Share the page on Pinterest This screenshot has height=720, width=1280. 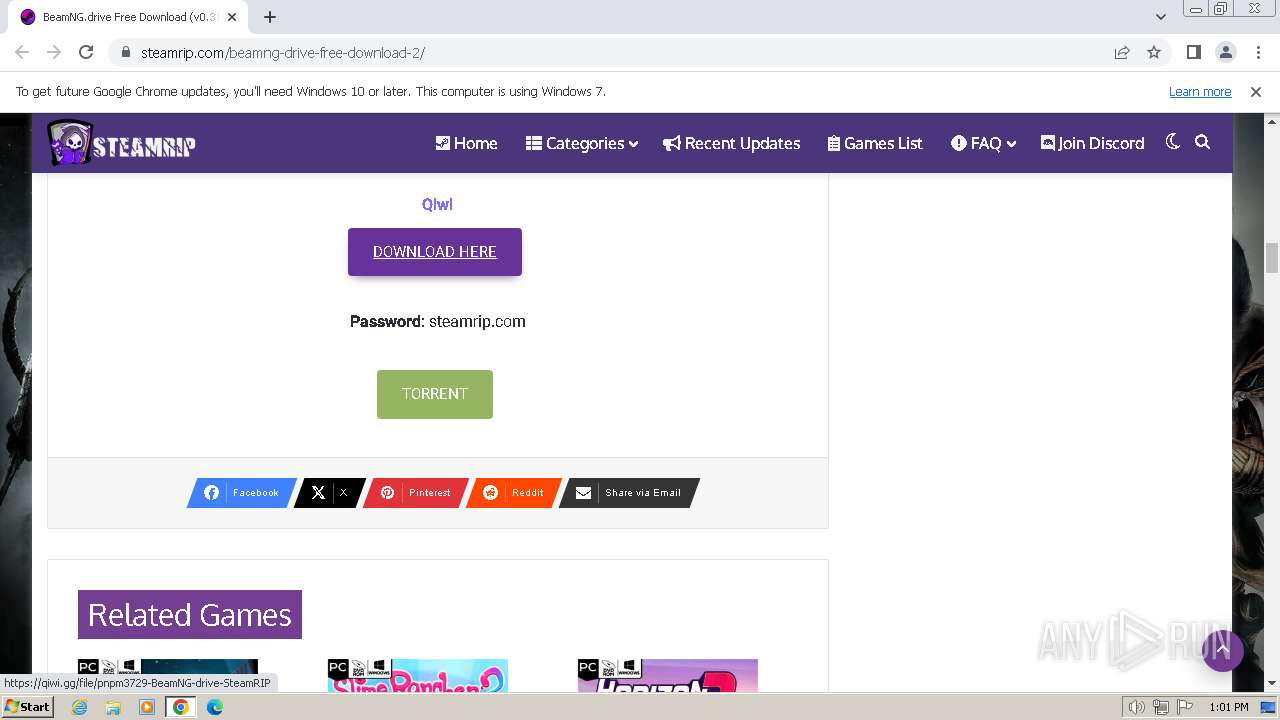[x=415, y=493]
